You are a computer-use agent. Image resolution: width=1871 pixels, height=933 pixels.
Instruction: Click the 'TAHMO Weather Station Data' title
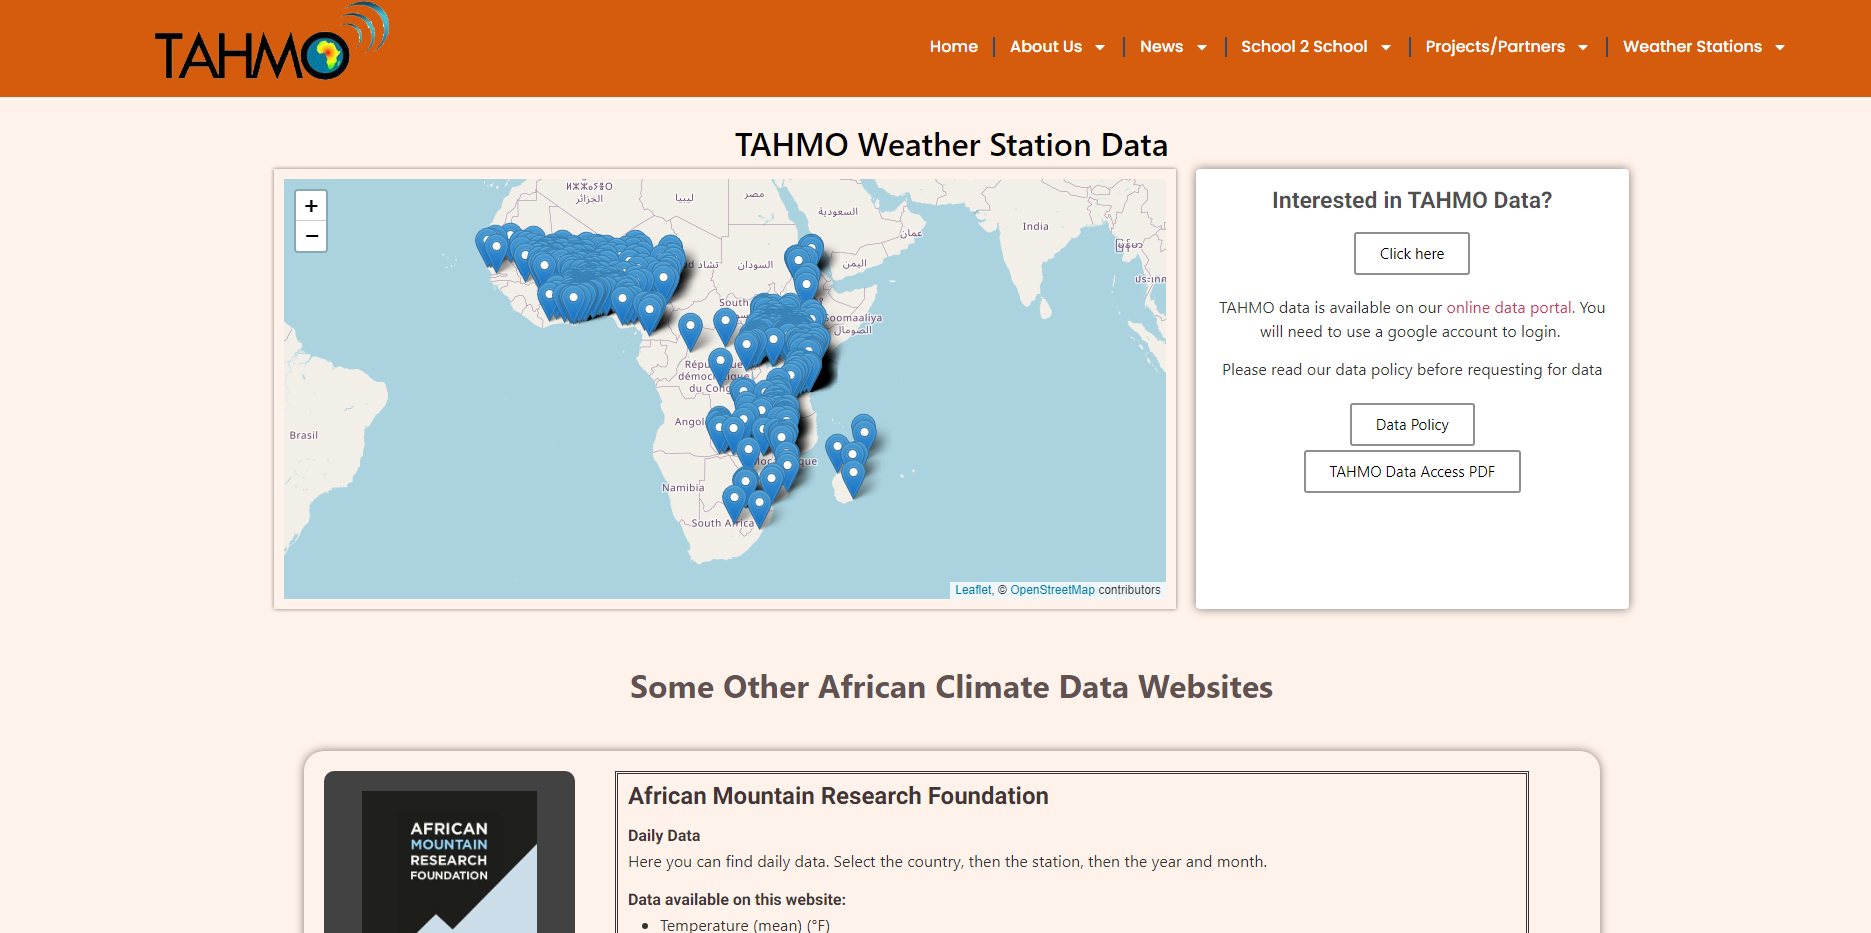click(x=951, y=145)
